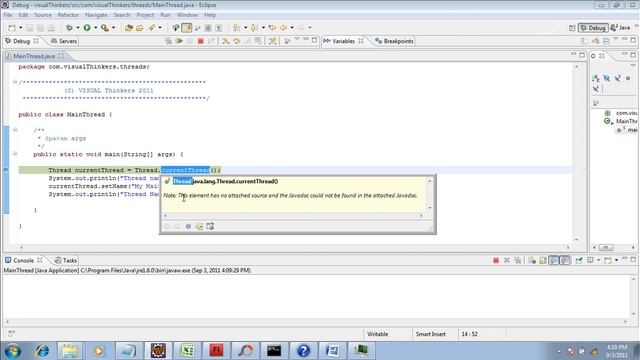The image size is (640, 360).
Task: Click Step Into in Debug toolbar
Action: 225,41
